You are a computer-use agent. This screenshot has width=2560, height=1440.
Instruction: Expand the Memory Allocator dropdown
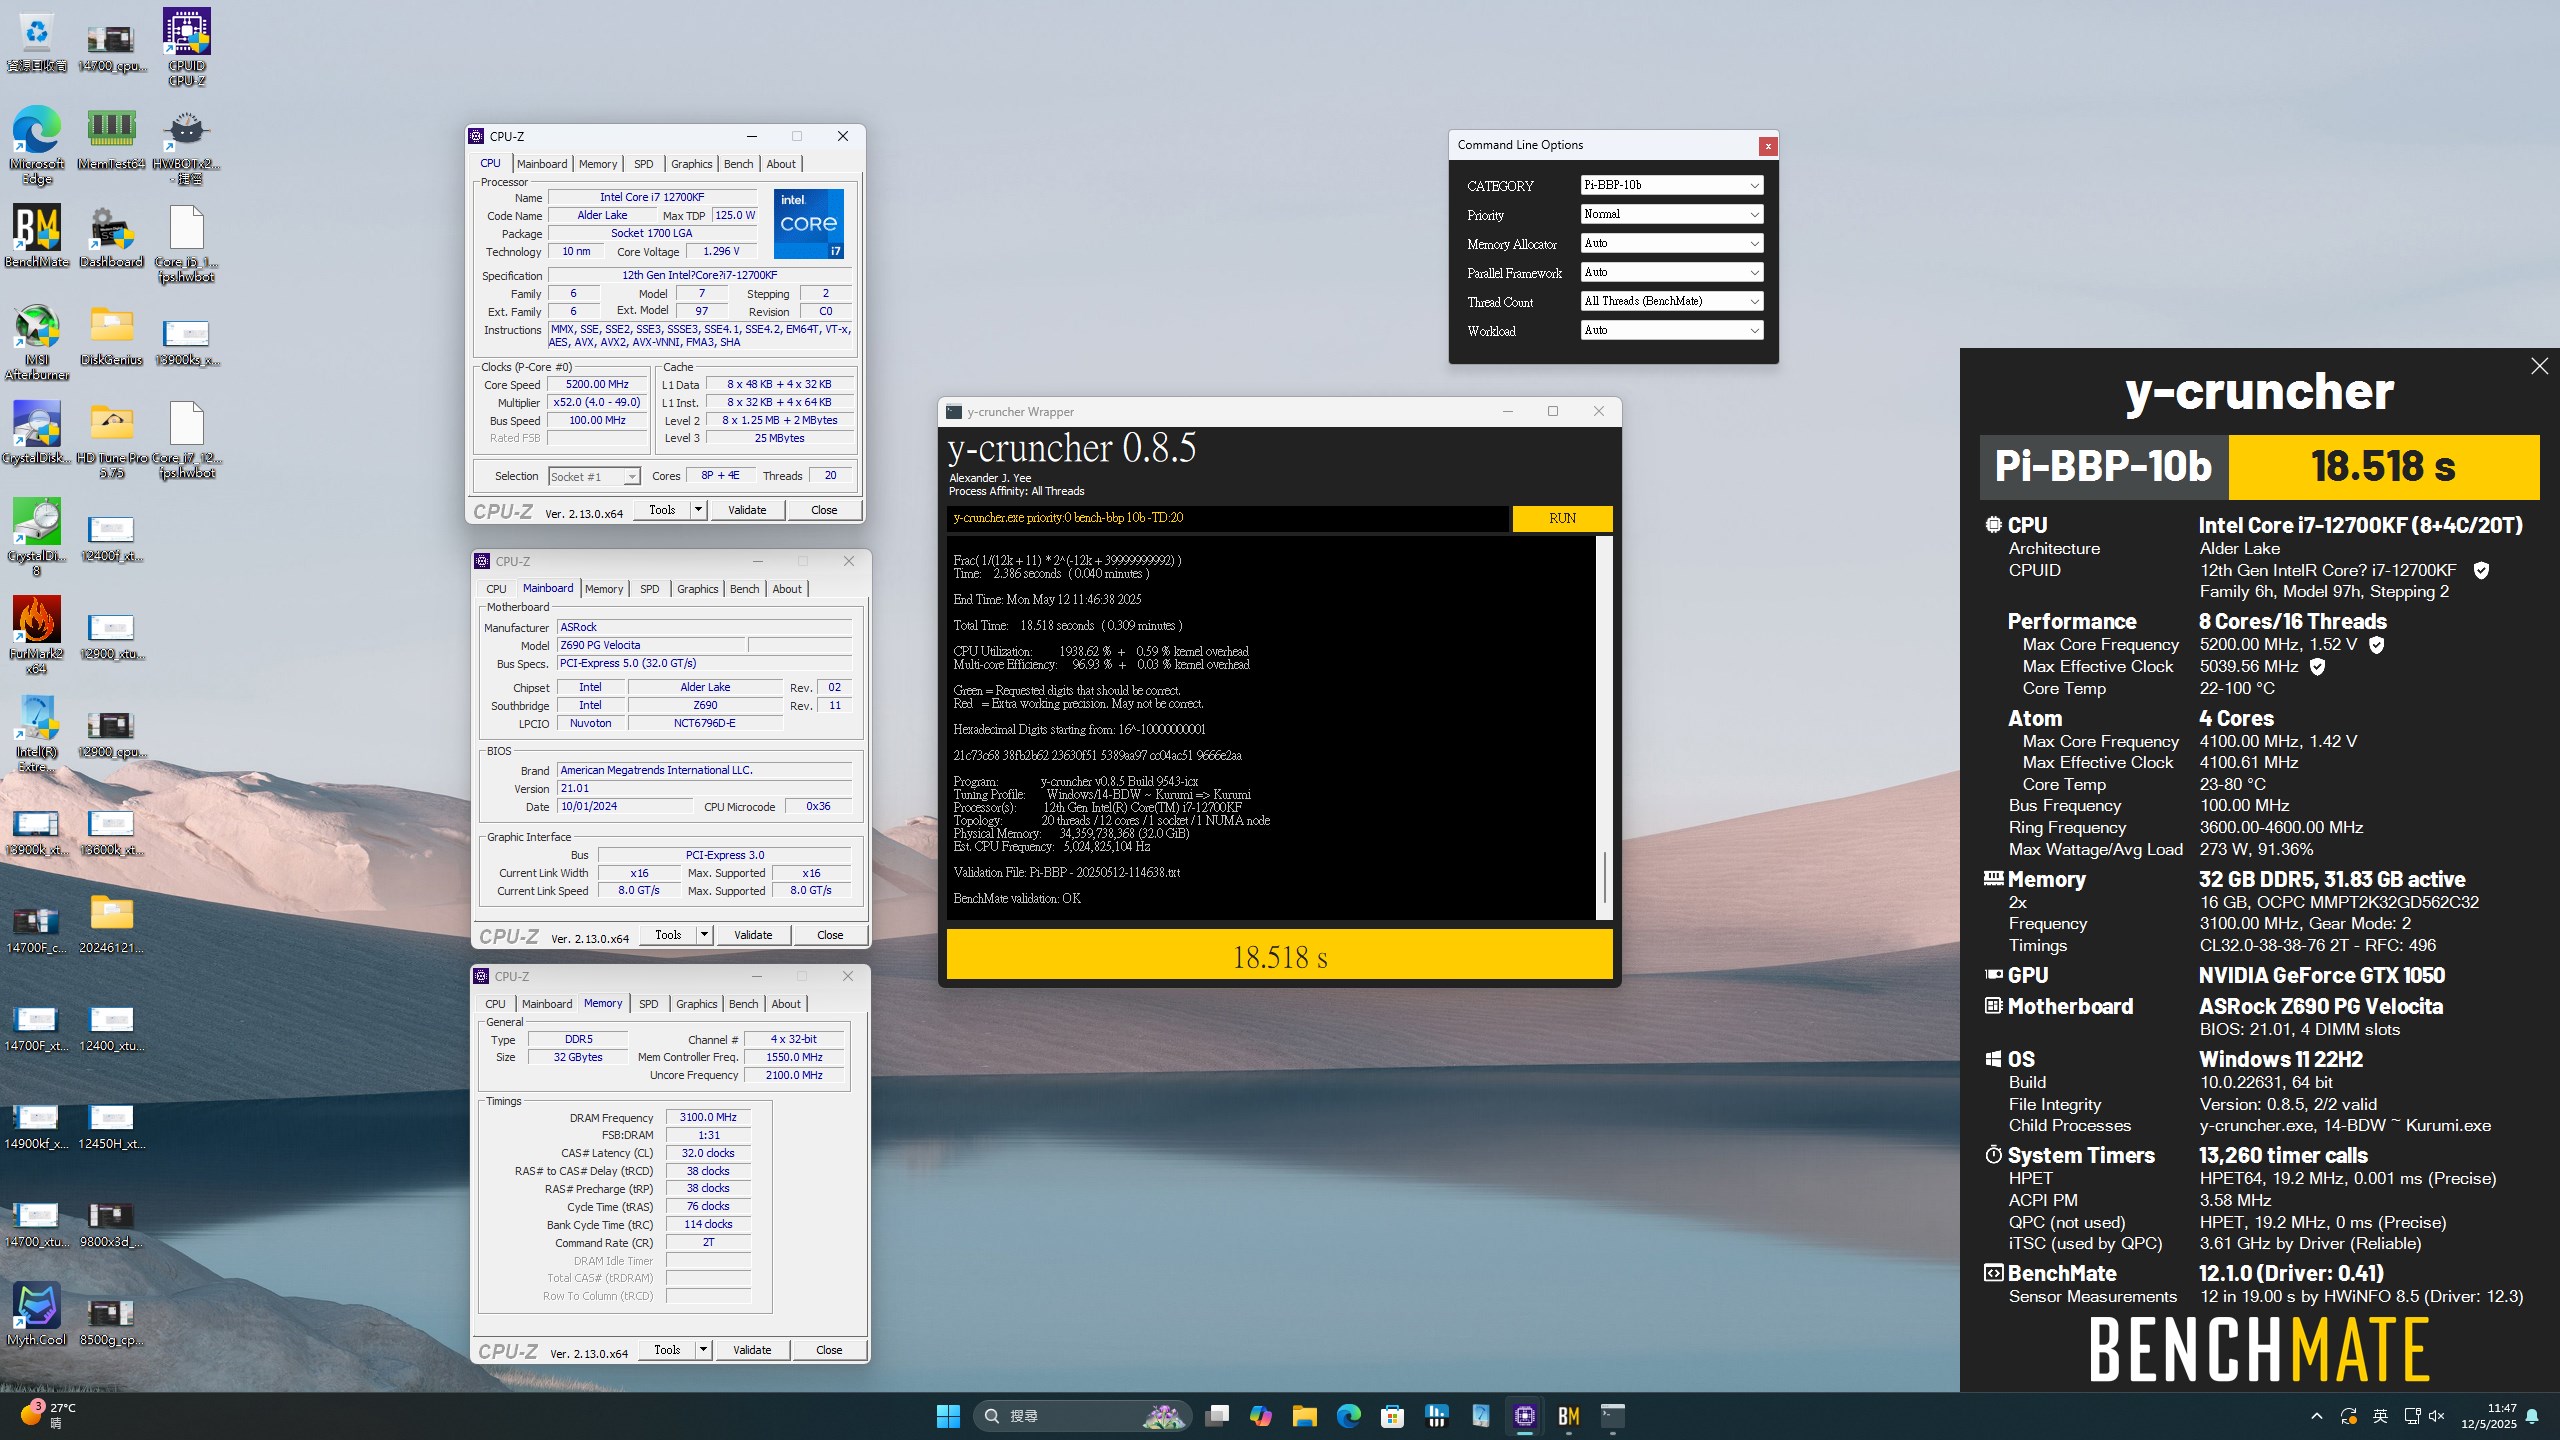click(1671, 243)
